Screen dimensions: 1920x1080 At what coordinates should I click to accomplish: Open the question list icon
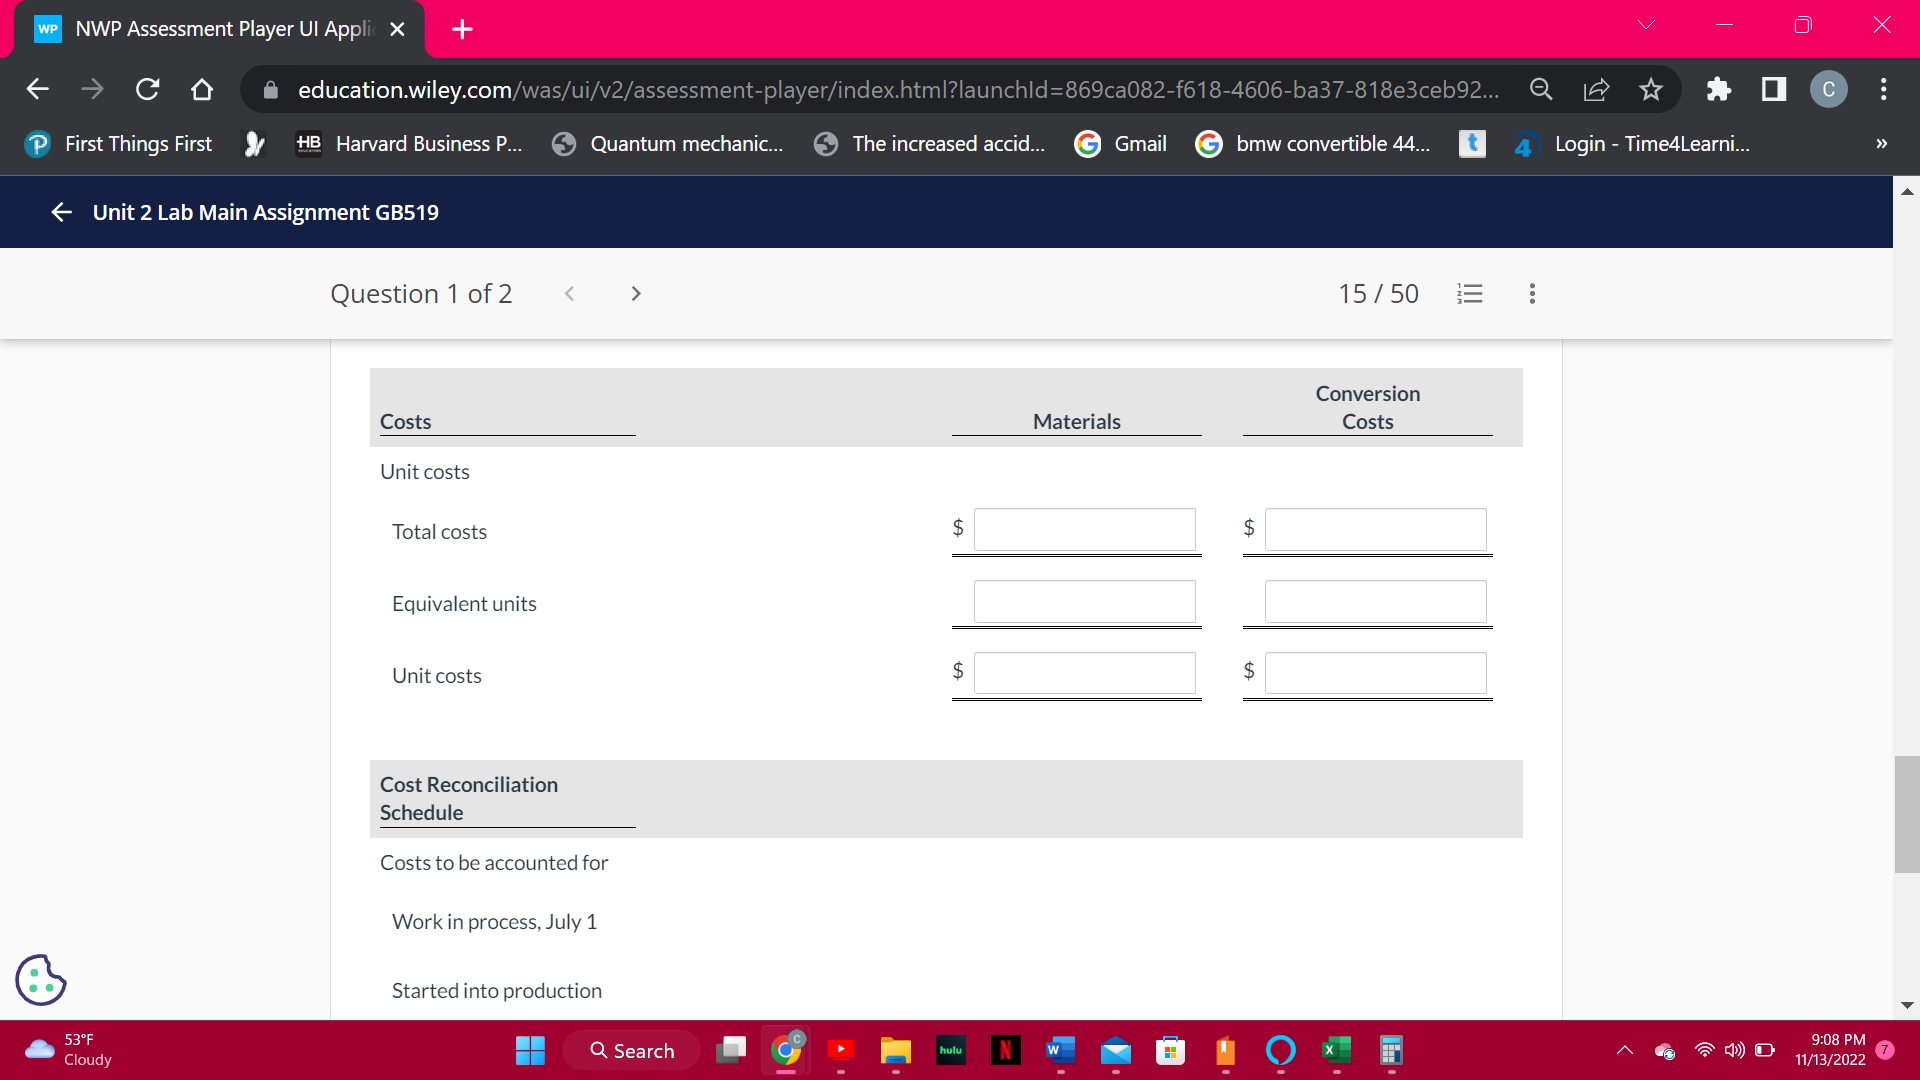(1469, 294)
